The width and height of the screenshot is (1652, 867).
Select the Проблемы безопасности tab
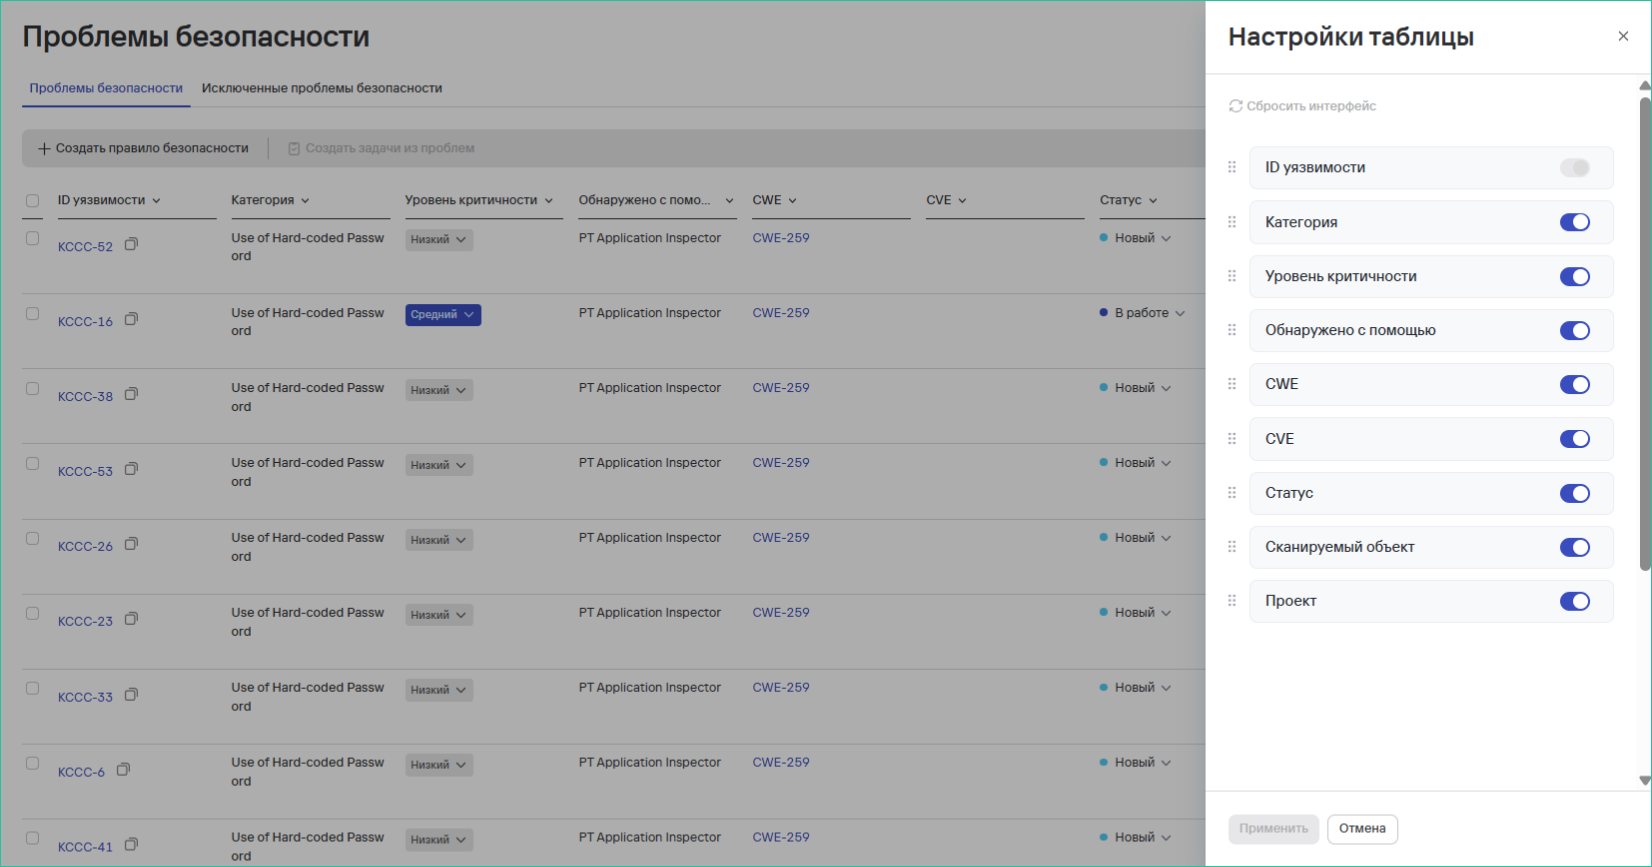pyautogui.click(x=106, y=88)
